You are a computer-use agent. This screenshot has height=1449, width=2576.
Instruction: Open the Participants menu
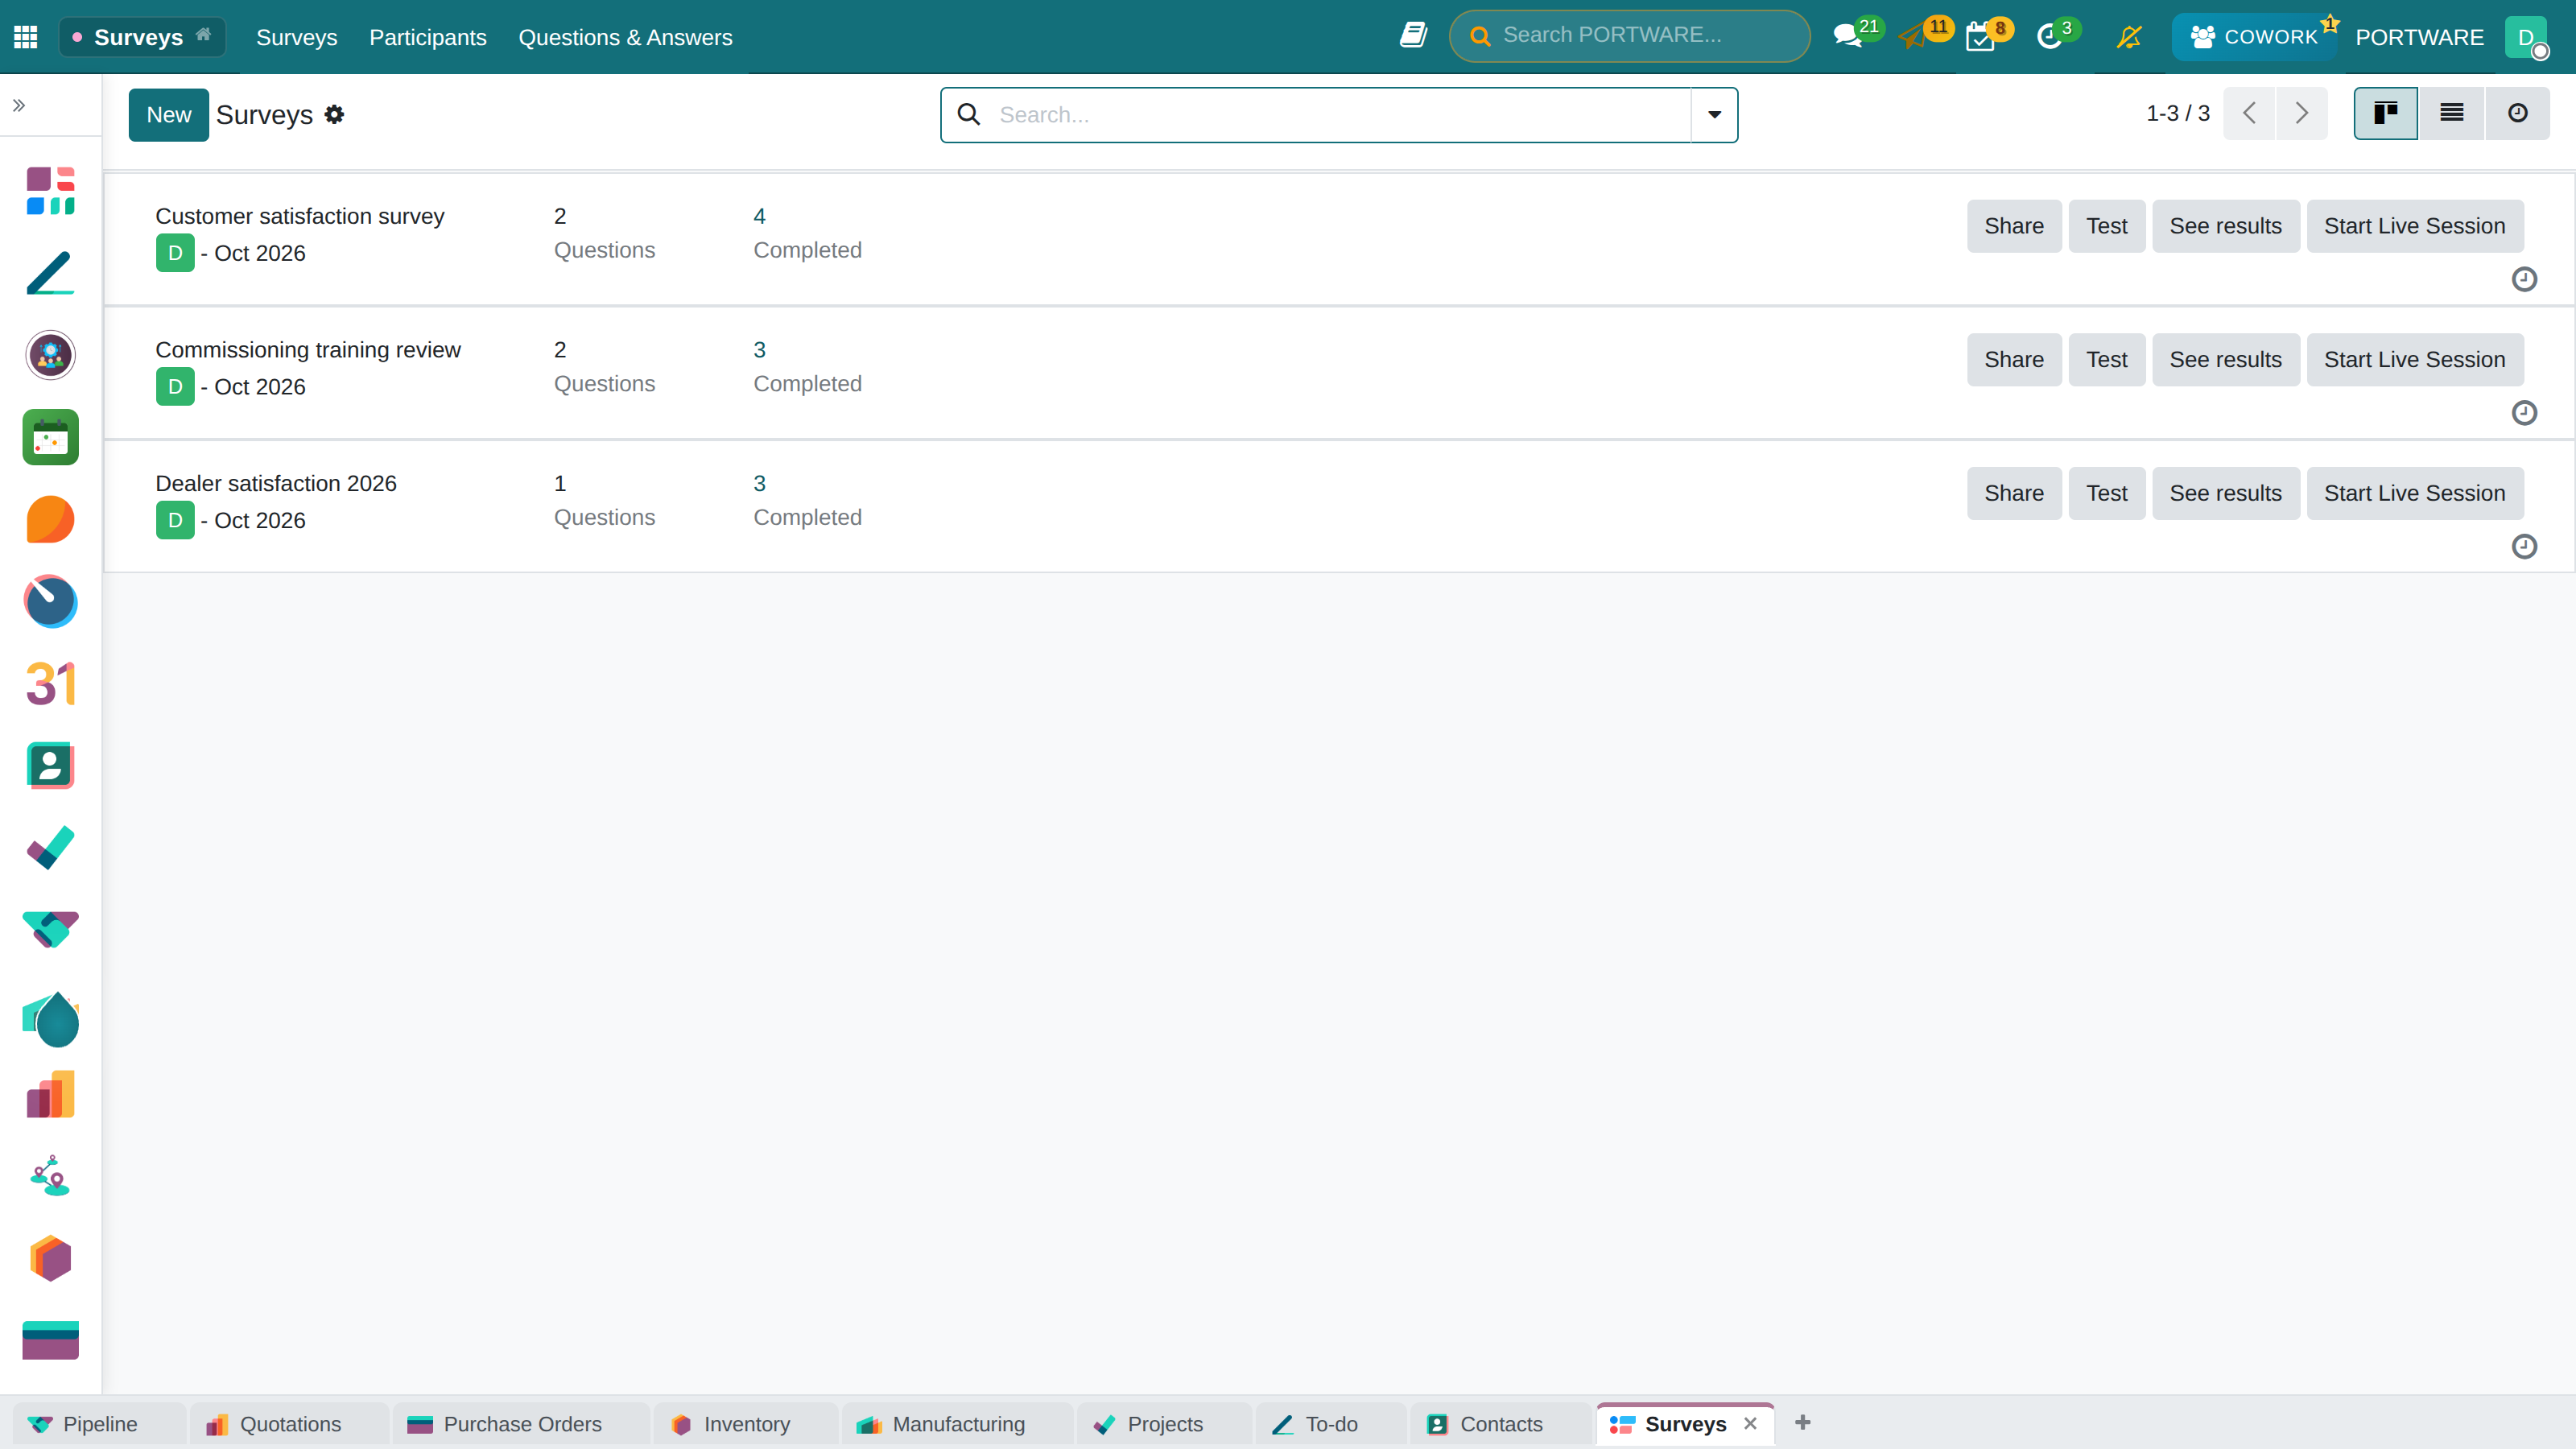428,37
